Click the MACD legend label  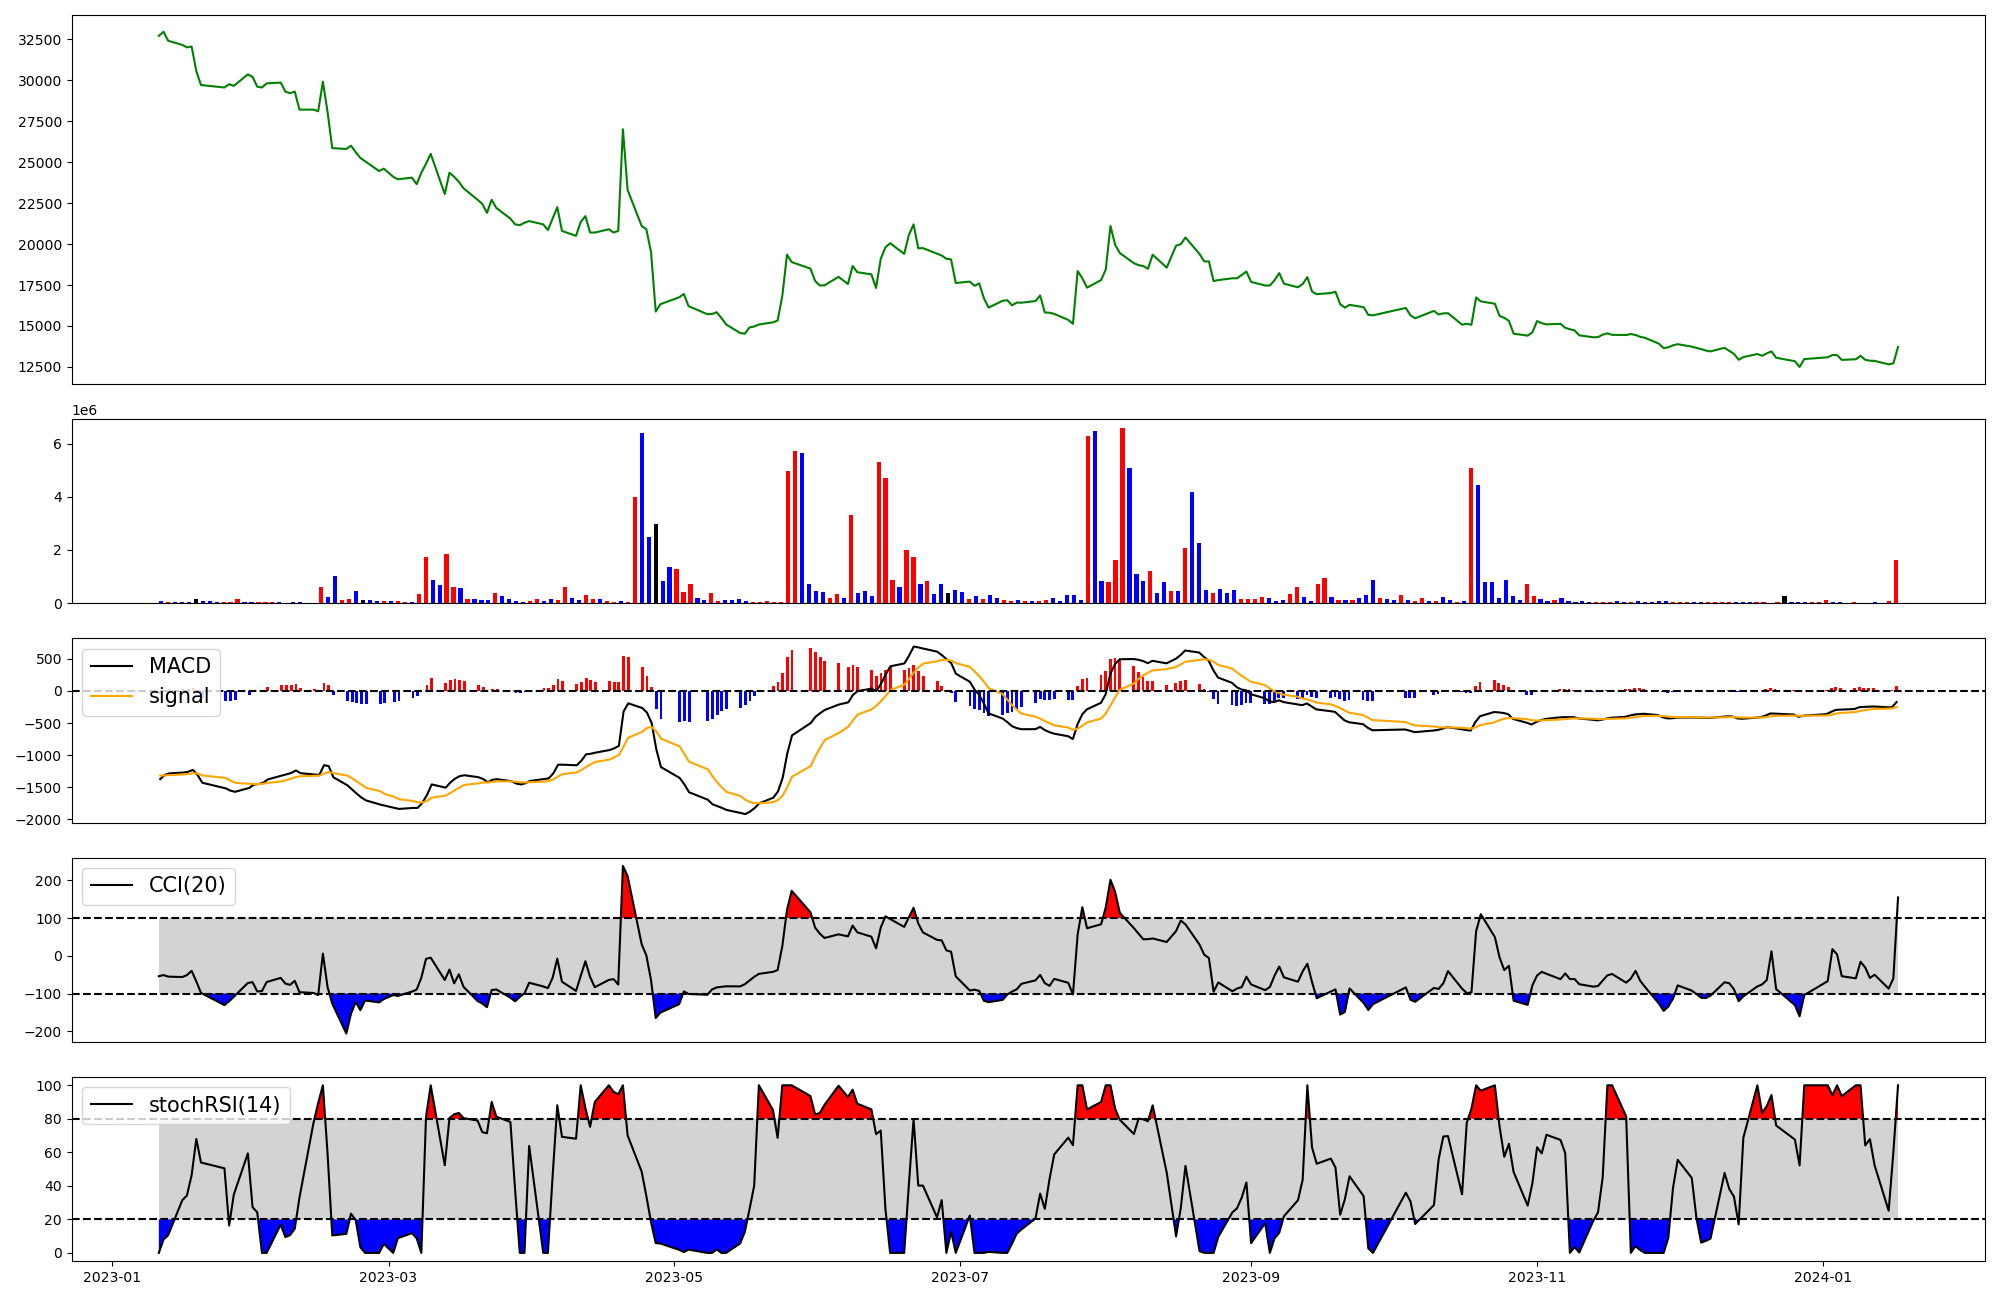[x=179, y=666]
